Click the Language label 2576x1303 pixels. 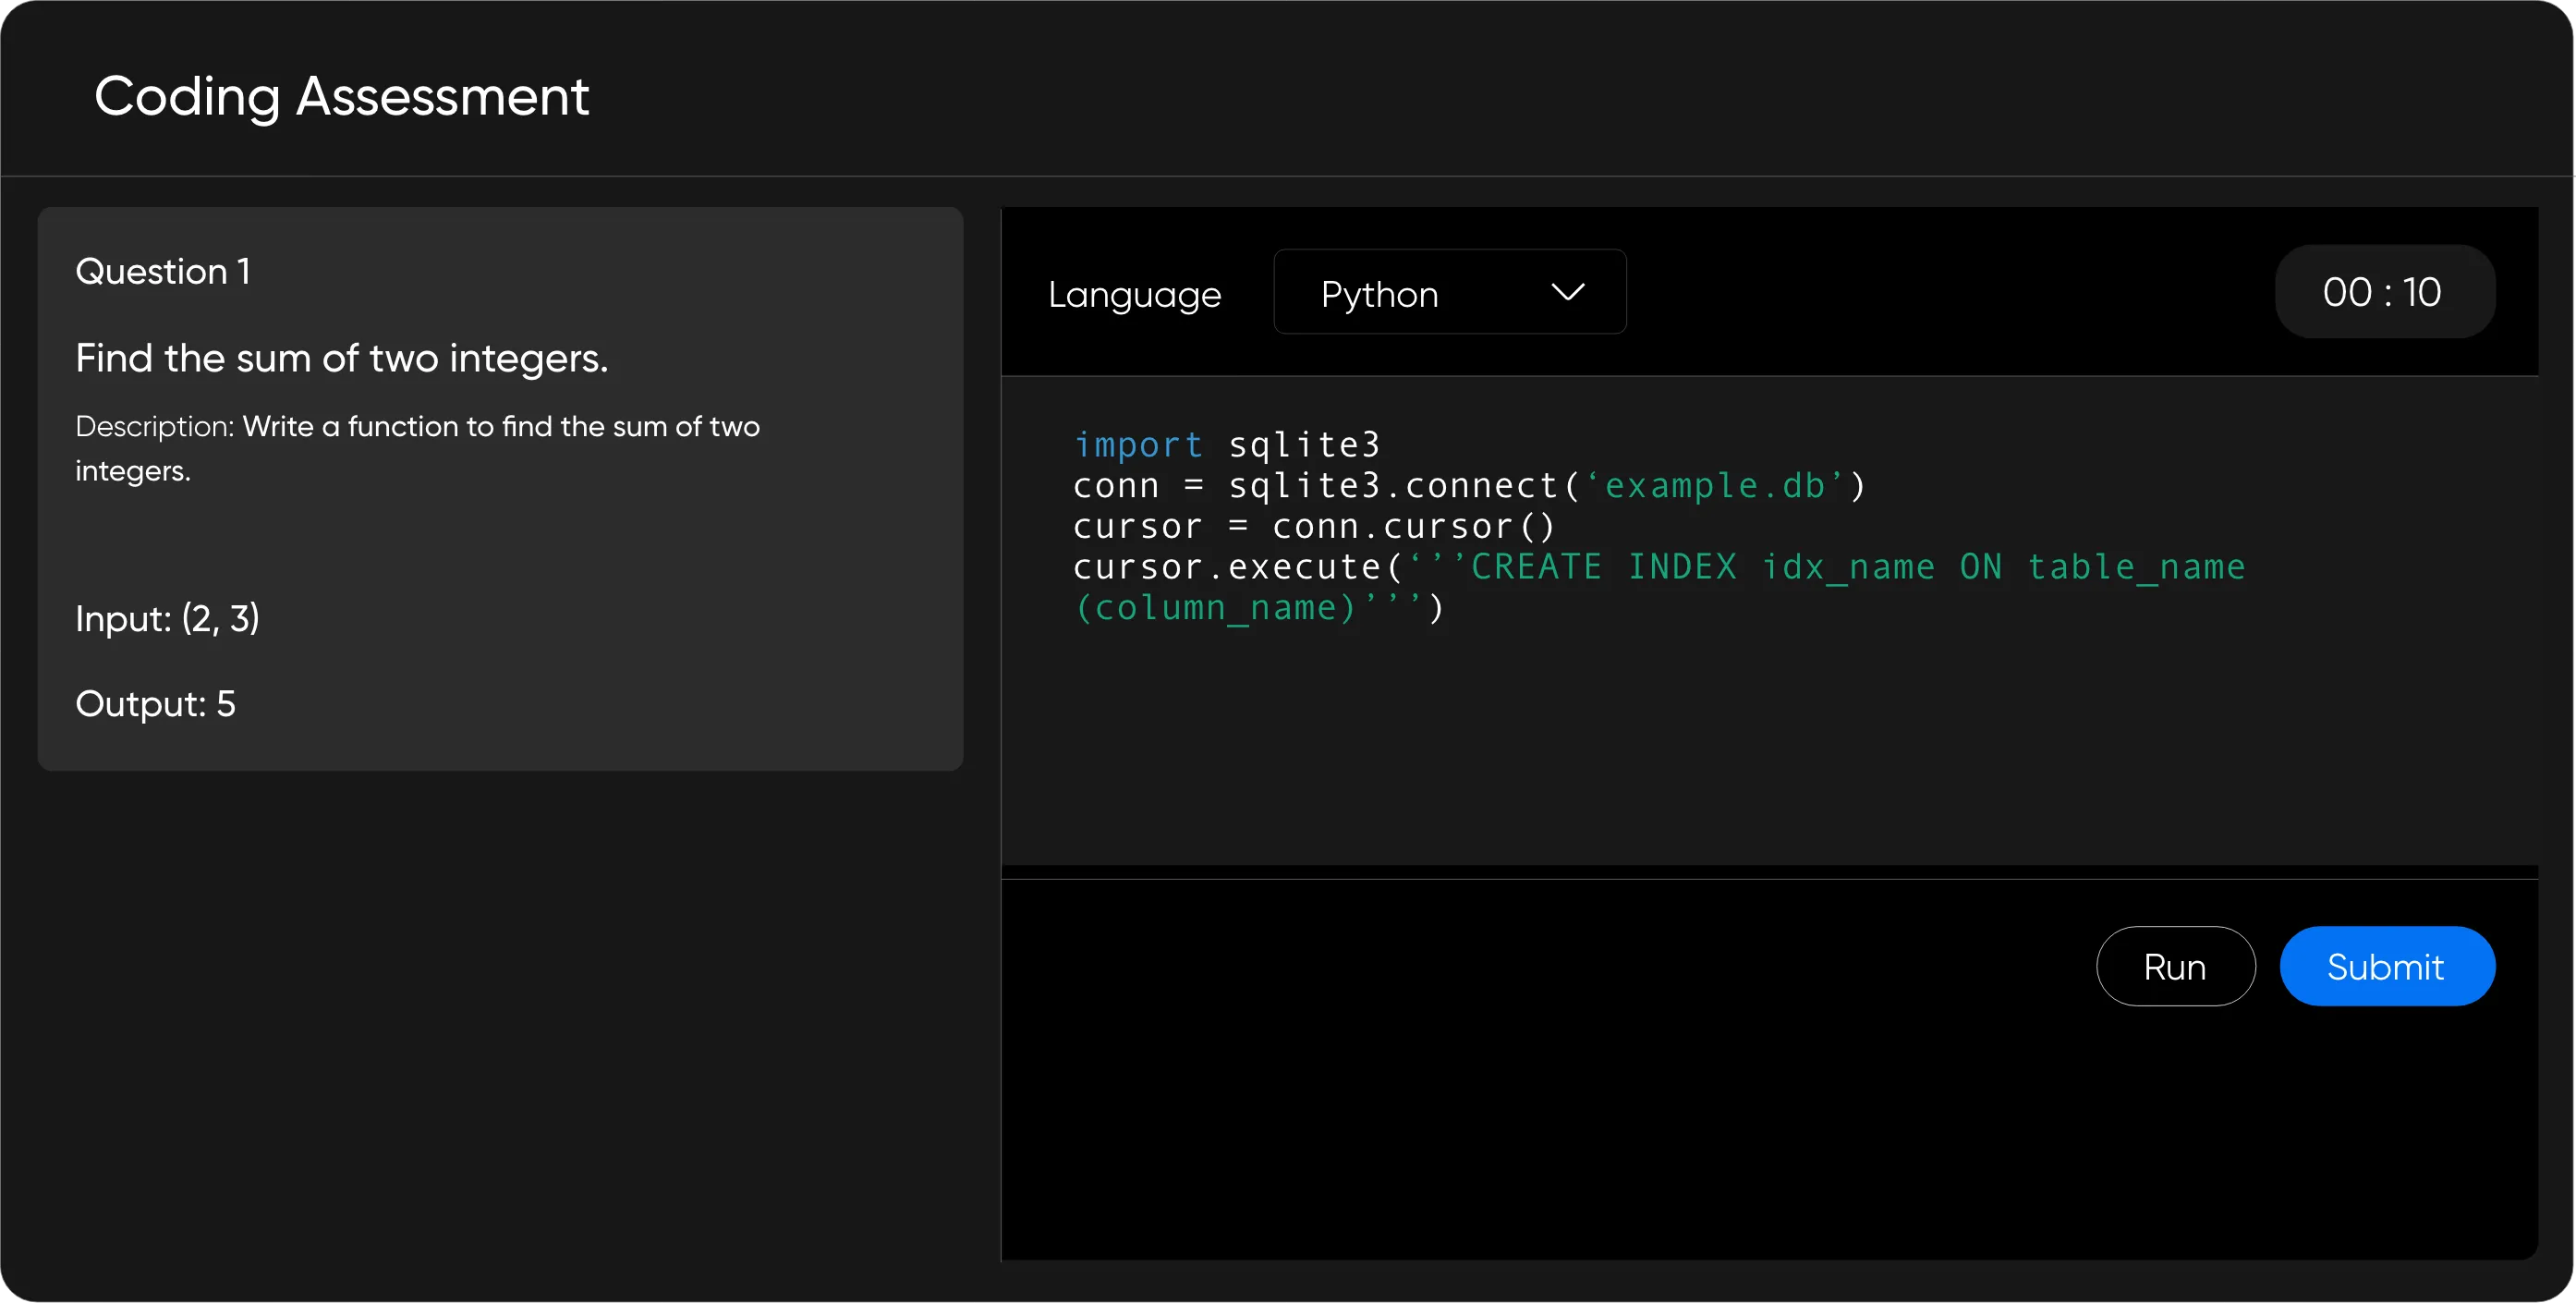click(x=1134, y=293)
